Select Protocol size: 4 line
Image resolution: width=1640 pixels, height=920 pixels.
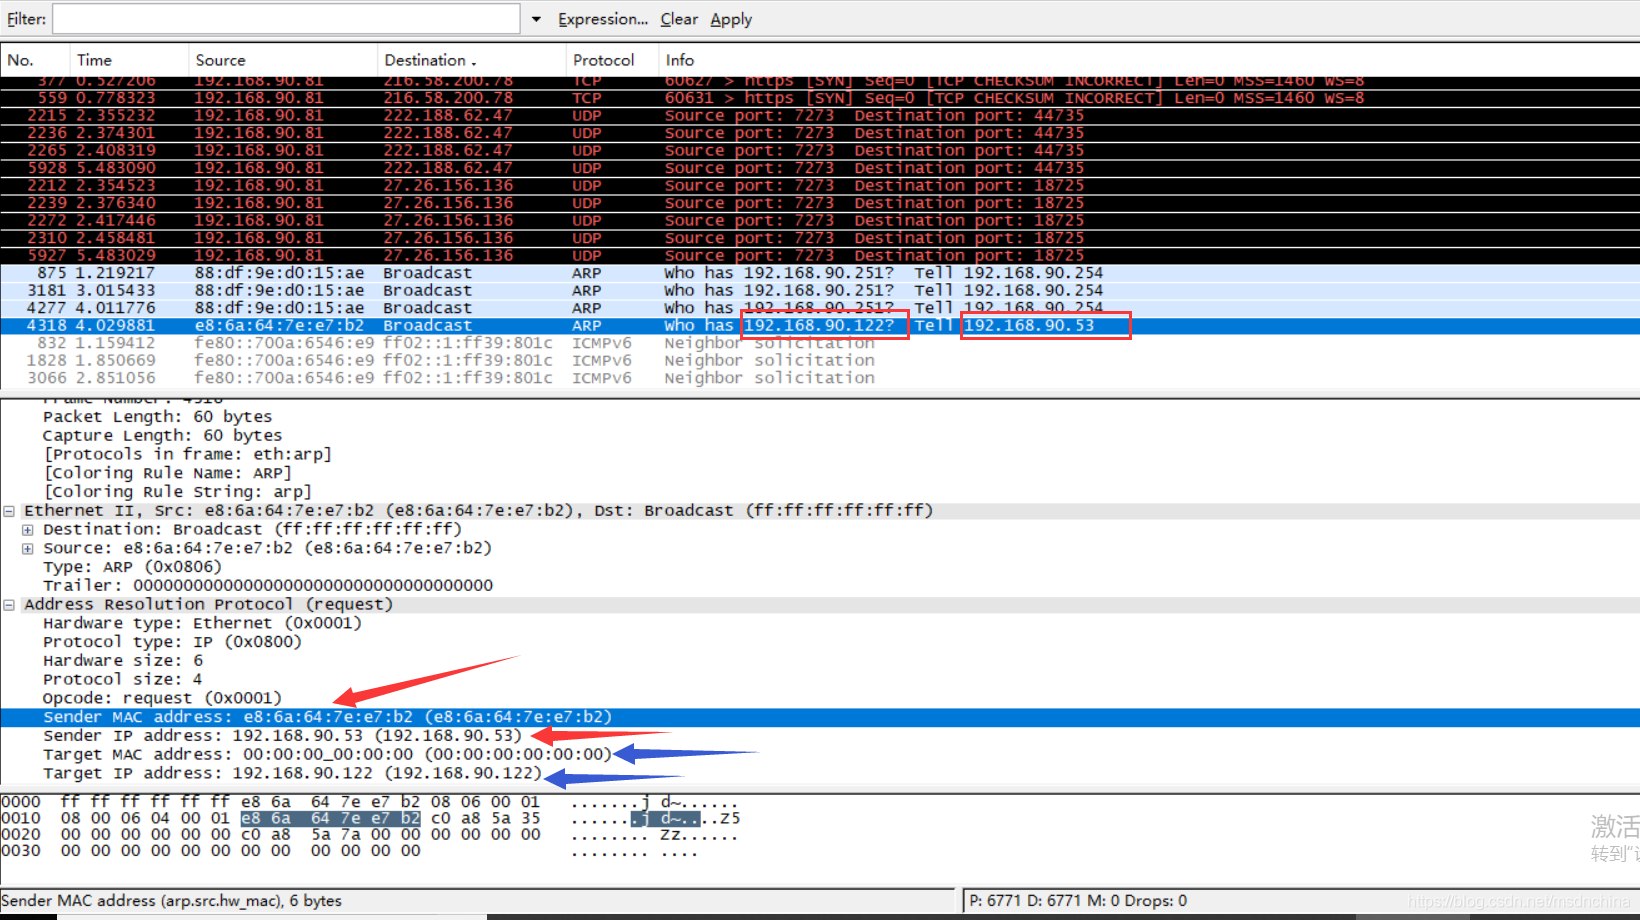coord(122,679)
